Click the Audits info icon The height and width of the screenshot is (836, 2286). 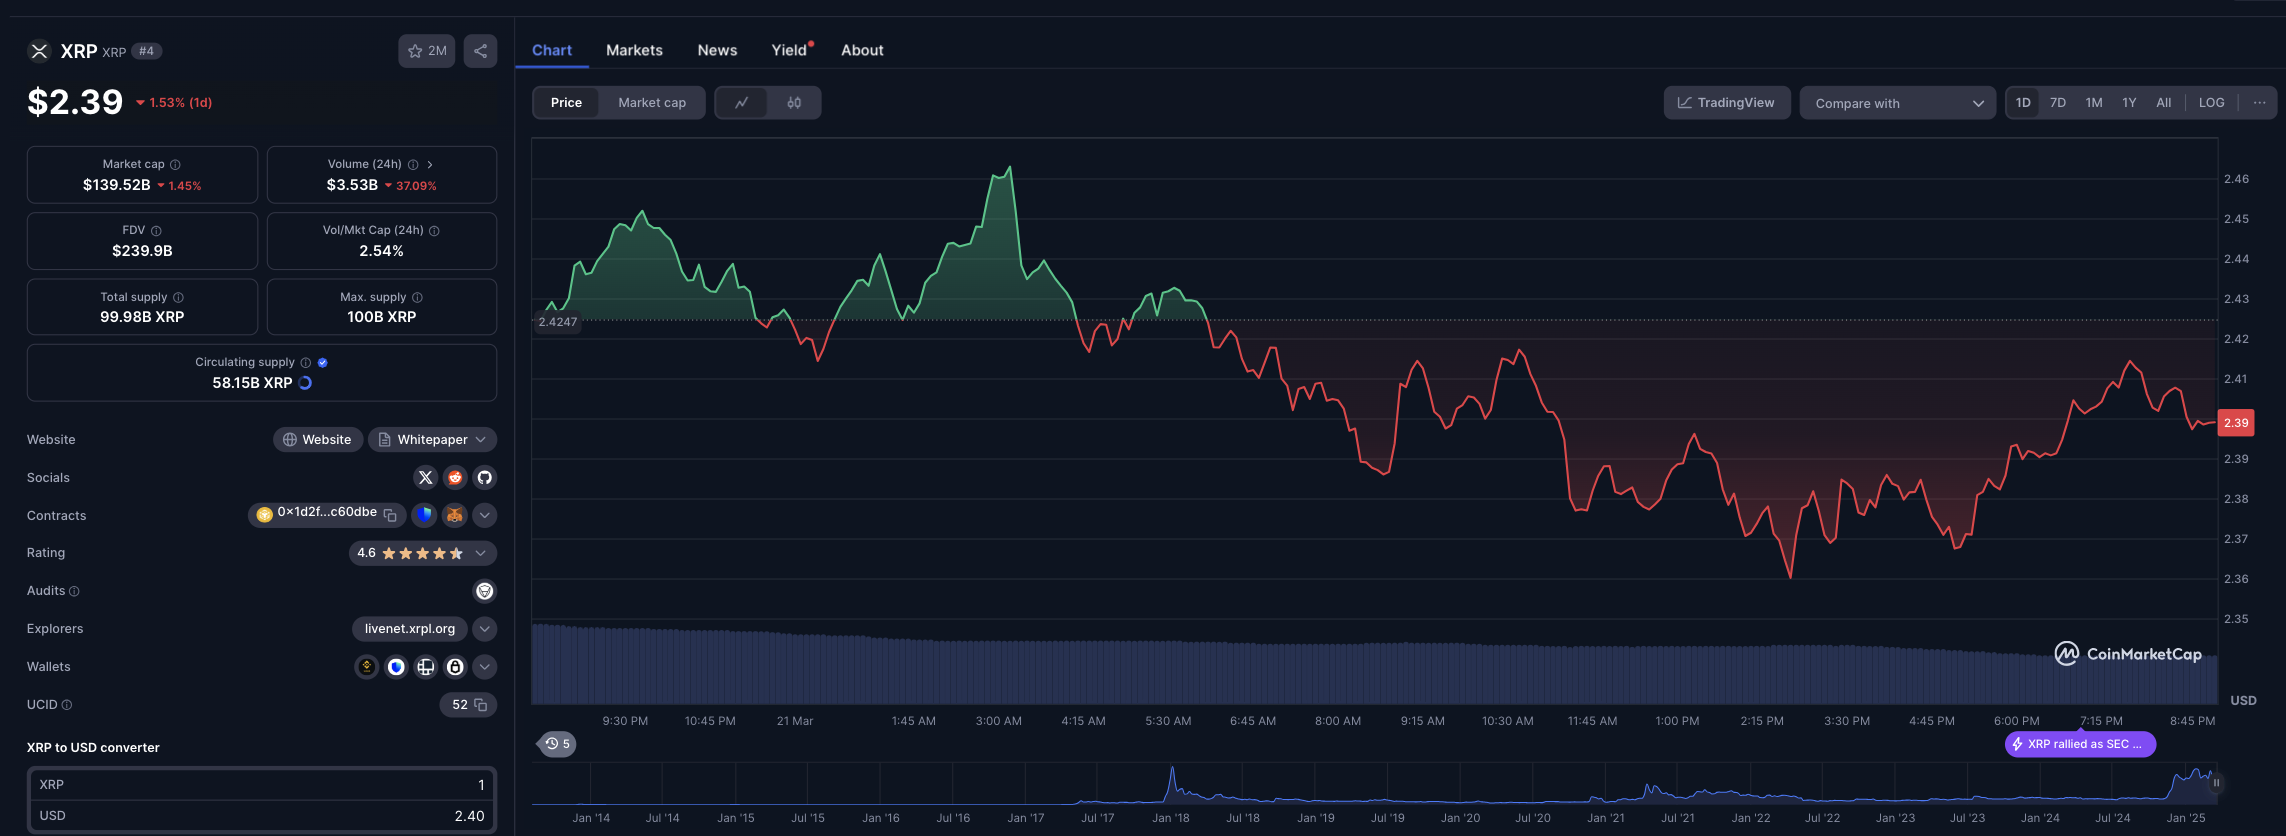74,591
